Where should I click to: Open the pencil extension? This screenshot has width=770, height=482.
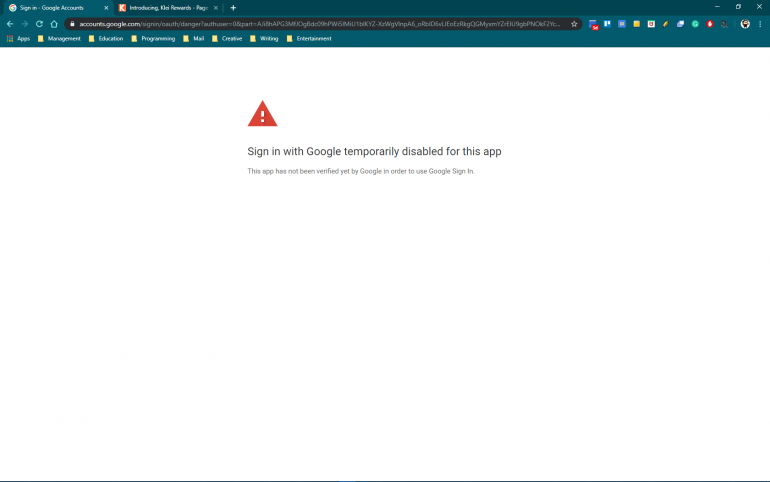click(665, 24)
